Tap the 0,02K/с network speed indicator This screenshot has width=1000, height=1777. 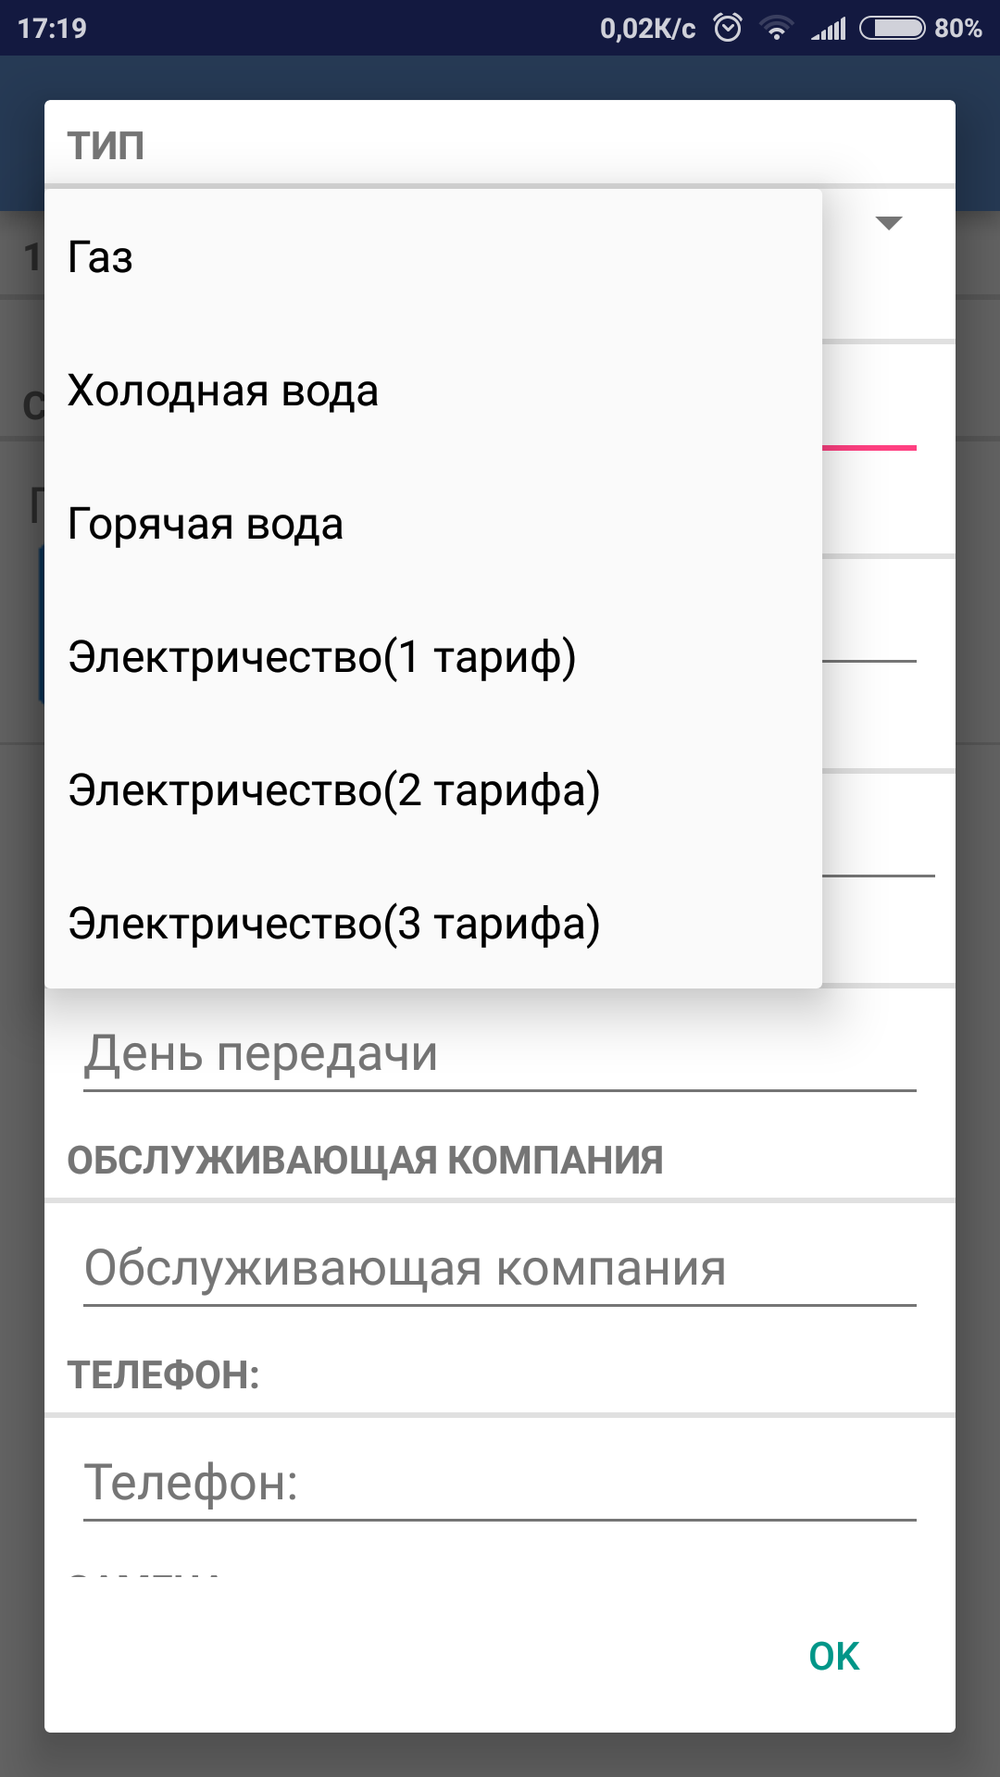[647, 28]
